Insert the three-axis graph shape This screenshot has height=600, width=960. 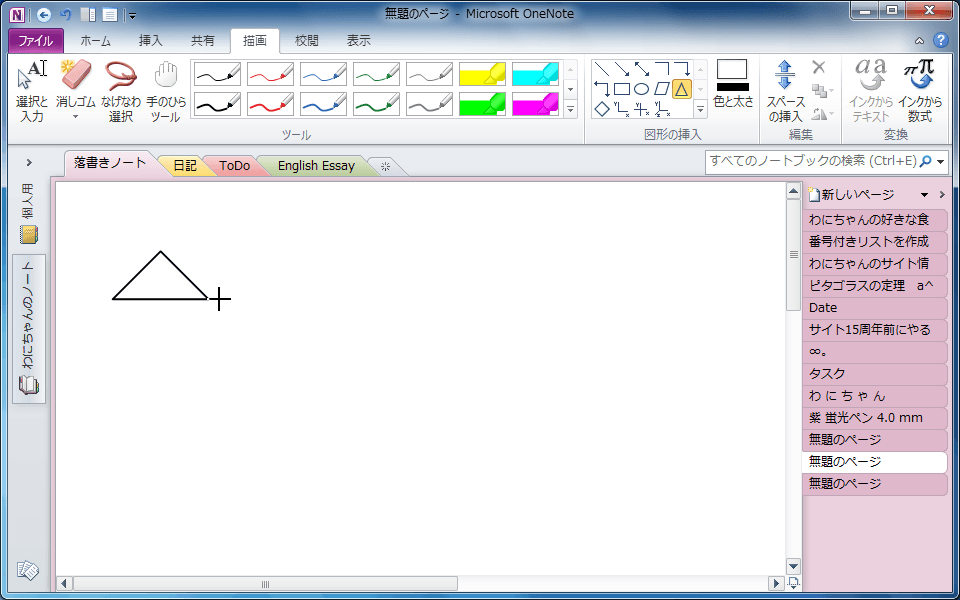pyautogui.click(x=662, y=109)
